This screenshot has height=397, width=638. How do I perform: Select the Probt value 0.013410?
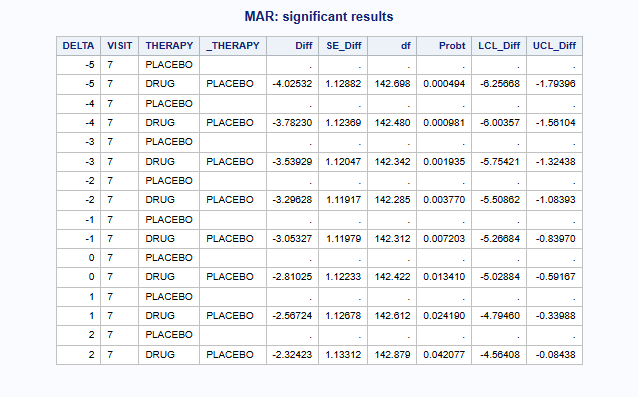point(444,277)
